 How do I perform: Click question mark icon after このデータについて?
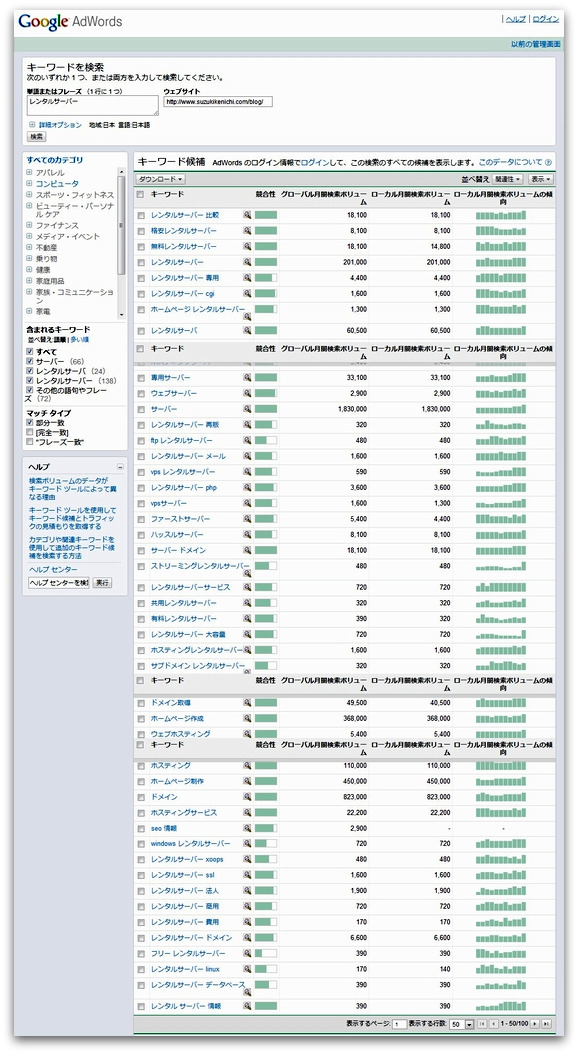pyautogui.click(x=548, y=163)
